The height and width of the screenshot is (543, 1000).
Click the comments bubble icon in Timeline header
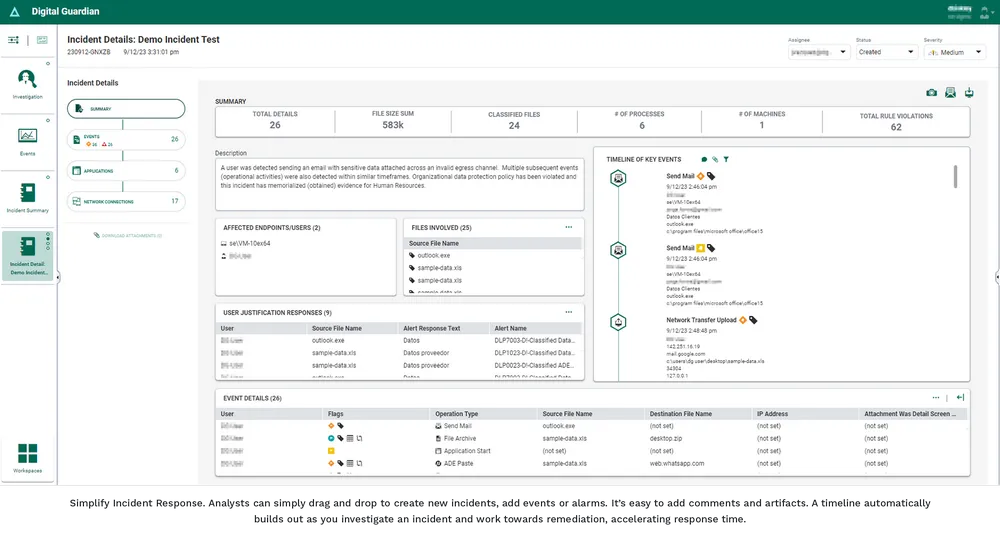click(704, 160)
